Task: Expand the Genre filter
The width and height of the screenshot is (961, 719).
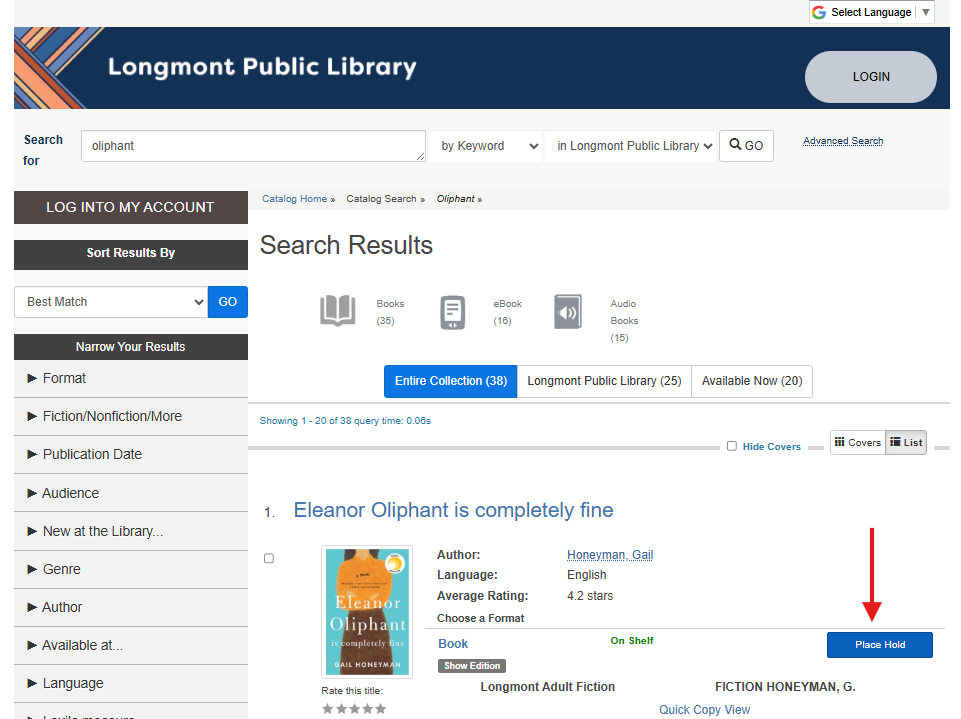Action: point(131,569)
